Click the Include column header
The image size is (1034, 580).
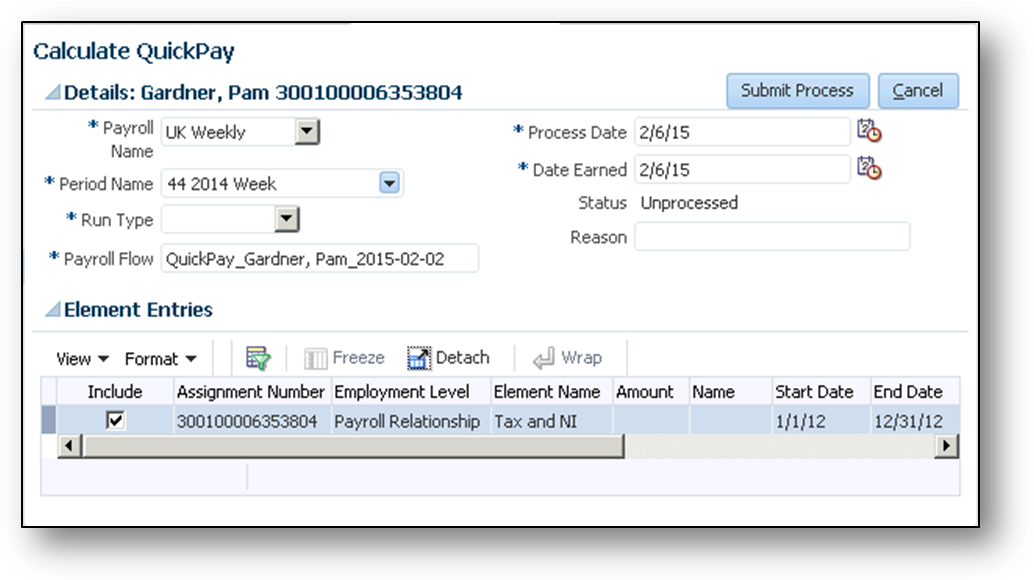pyautogui.click(x=115, y=392)
